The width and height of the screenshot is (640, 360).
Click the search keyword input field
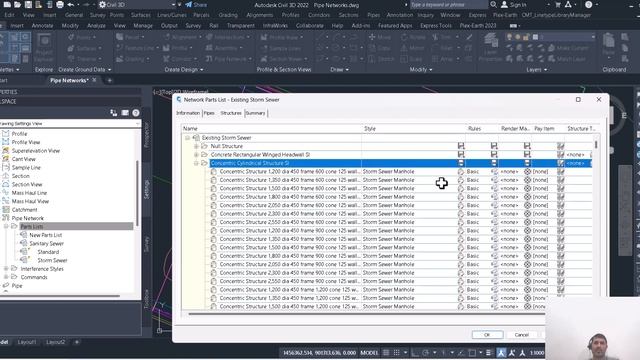(448, 5)
